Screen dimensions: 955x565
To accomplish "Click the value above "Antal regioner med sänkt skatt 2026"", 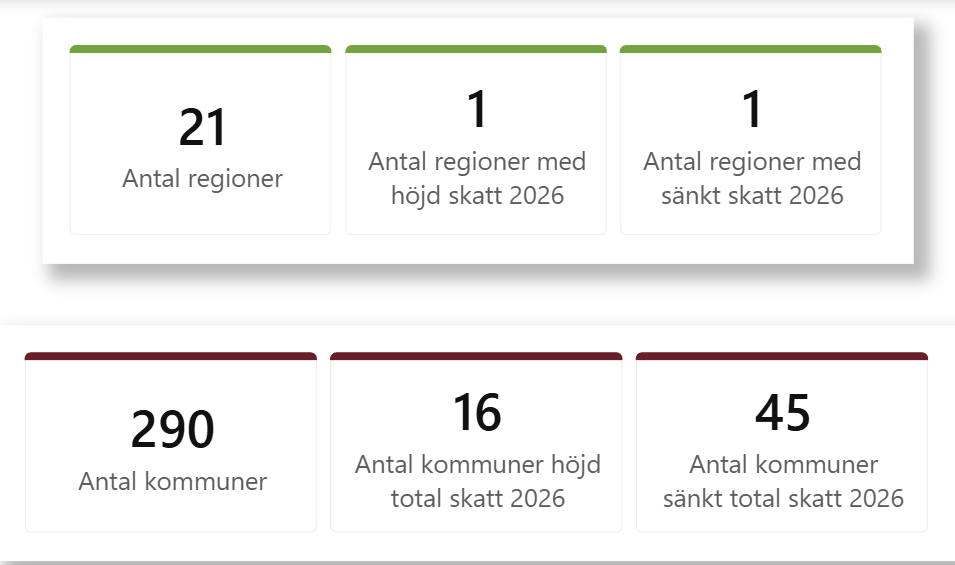I will point(752,110).
